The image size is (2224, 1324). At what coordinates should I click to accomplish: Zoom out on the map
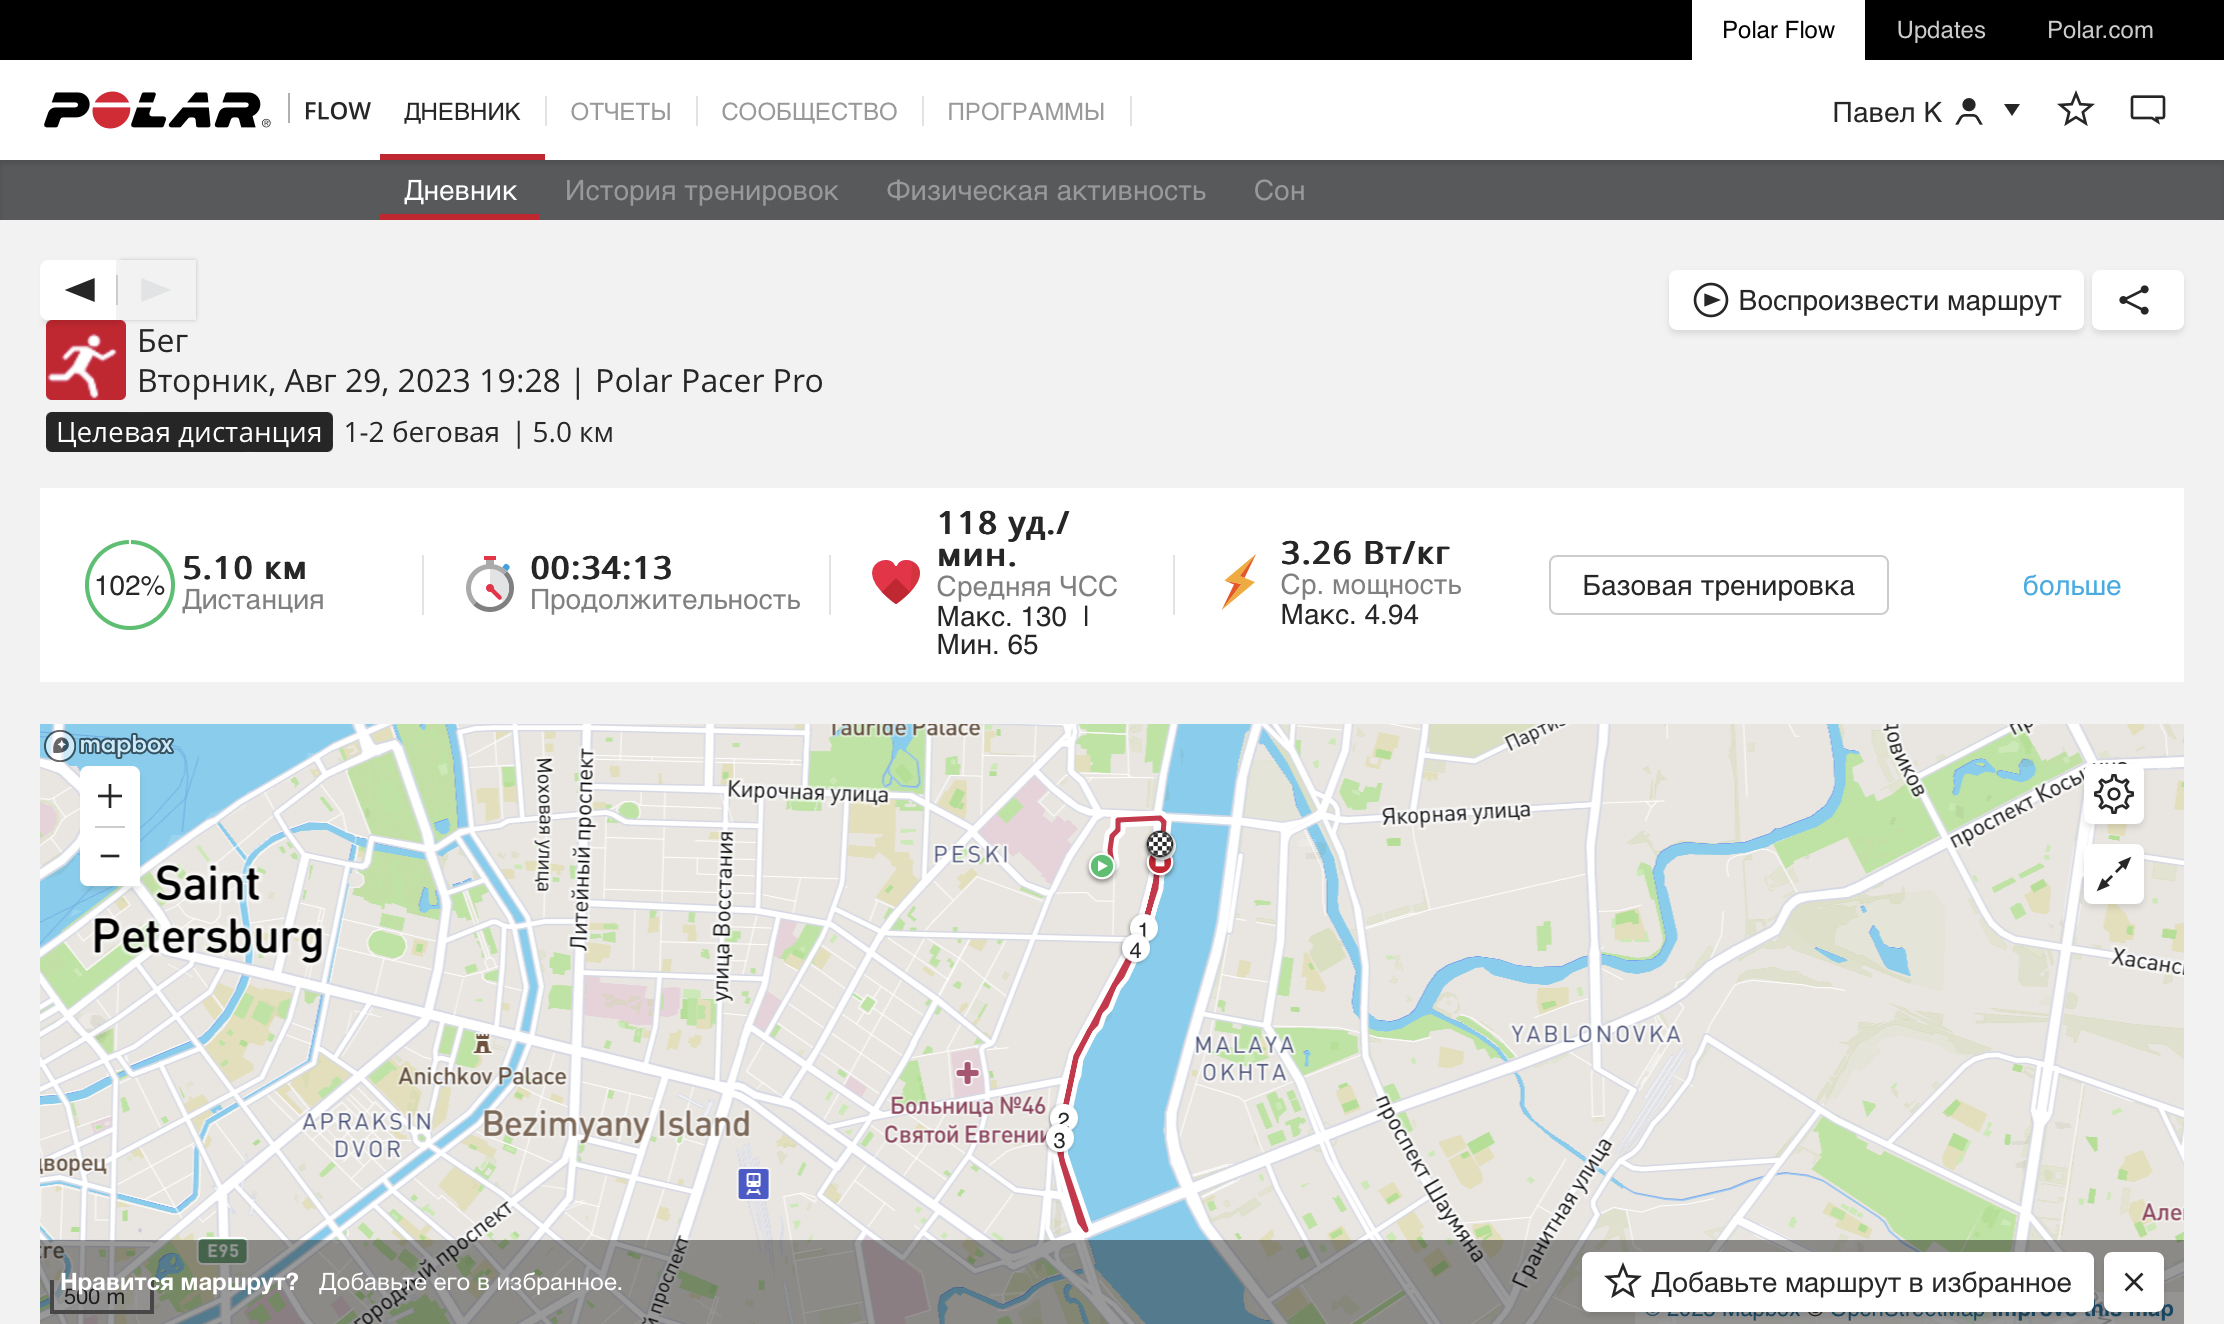click(110, 856)
